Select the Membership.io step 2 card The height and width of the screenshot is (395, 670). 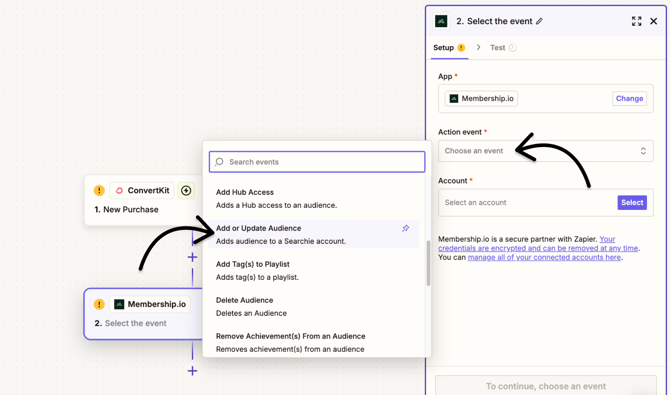tap(143, 314)
